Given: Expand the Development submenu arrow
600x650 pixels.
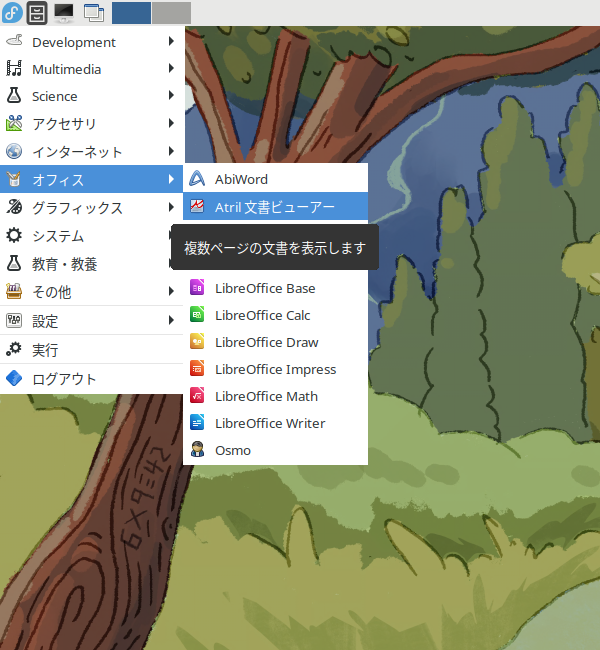Looking at the screenshot, I should tap(171, 41).
